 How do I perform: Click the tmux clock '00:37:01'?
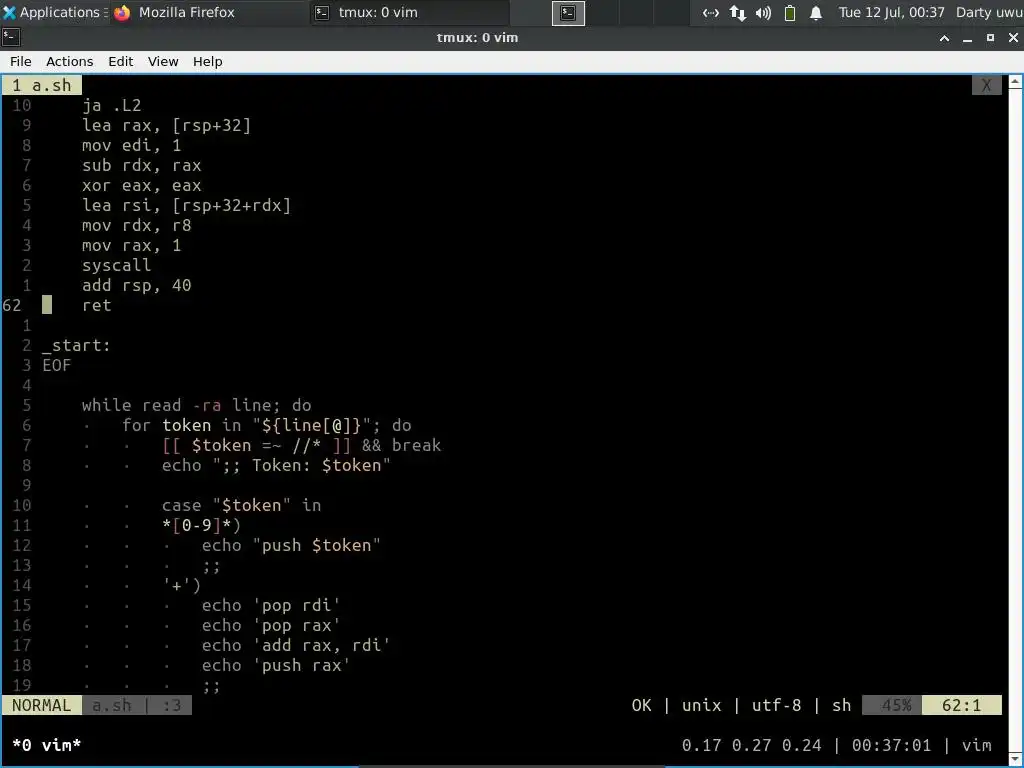tap(891, 745)
